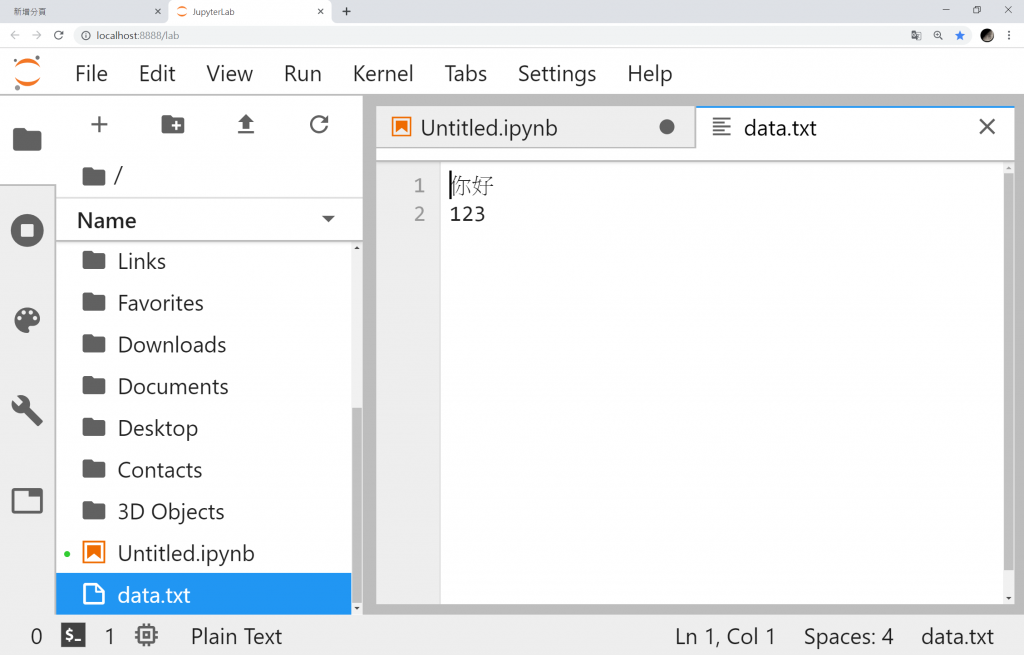1024x655 pixels.
Task: Open the Downloads folder
Action: tap(171, 345)
